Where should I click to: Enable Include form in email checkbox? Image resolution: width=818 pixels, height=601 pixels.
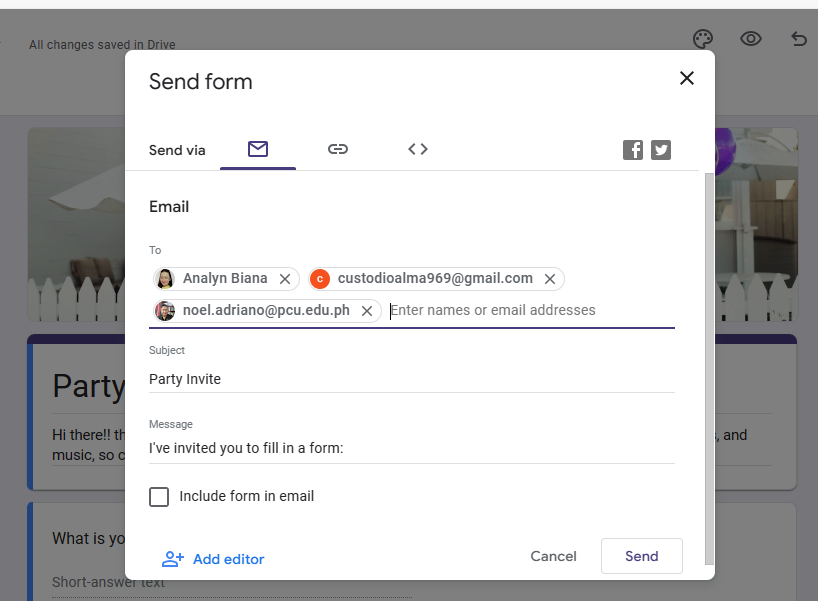(x=159, y=497)
